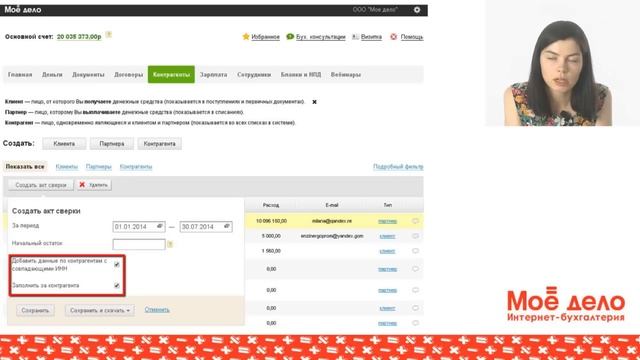Open the Главная tab
Screen dimensions: 640x360
(20, 75)
